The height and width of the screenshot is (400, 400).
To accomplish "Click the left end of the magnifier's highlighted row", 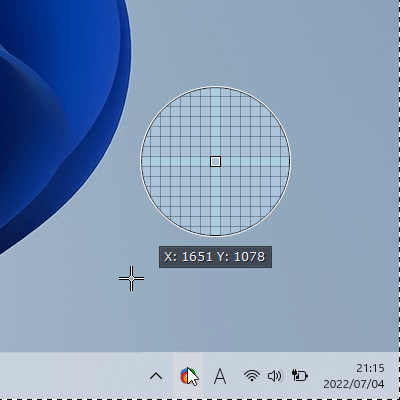I will click(147, 162).
